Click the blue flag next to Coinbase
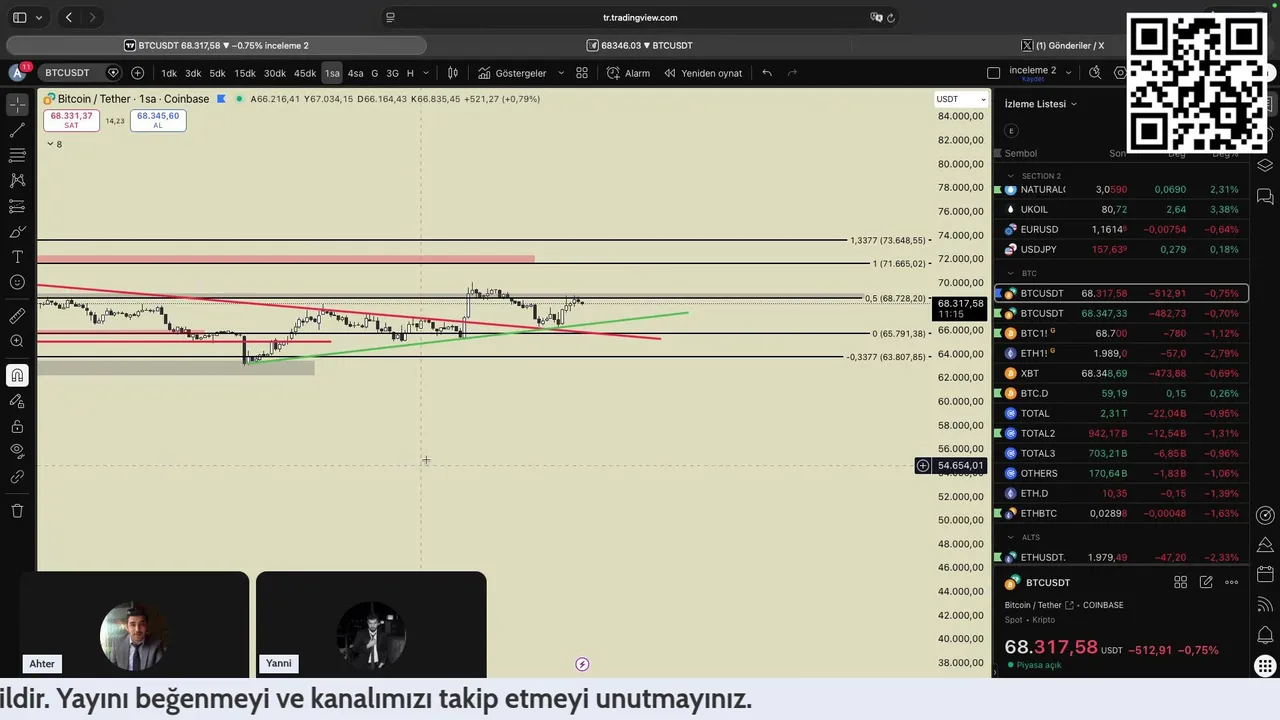The width and height of the screenshot is (1280, 720). (221, 99)
